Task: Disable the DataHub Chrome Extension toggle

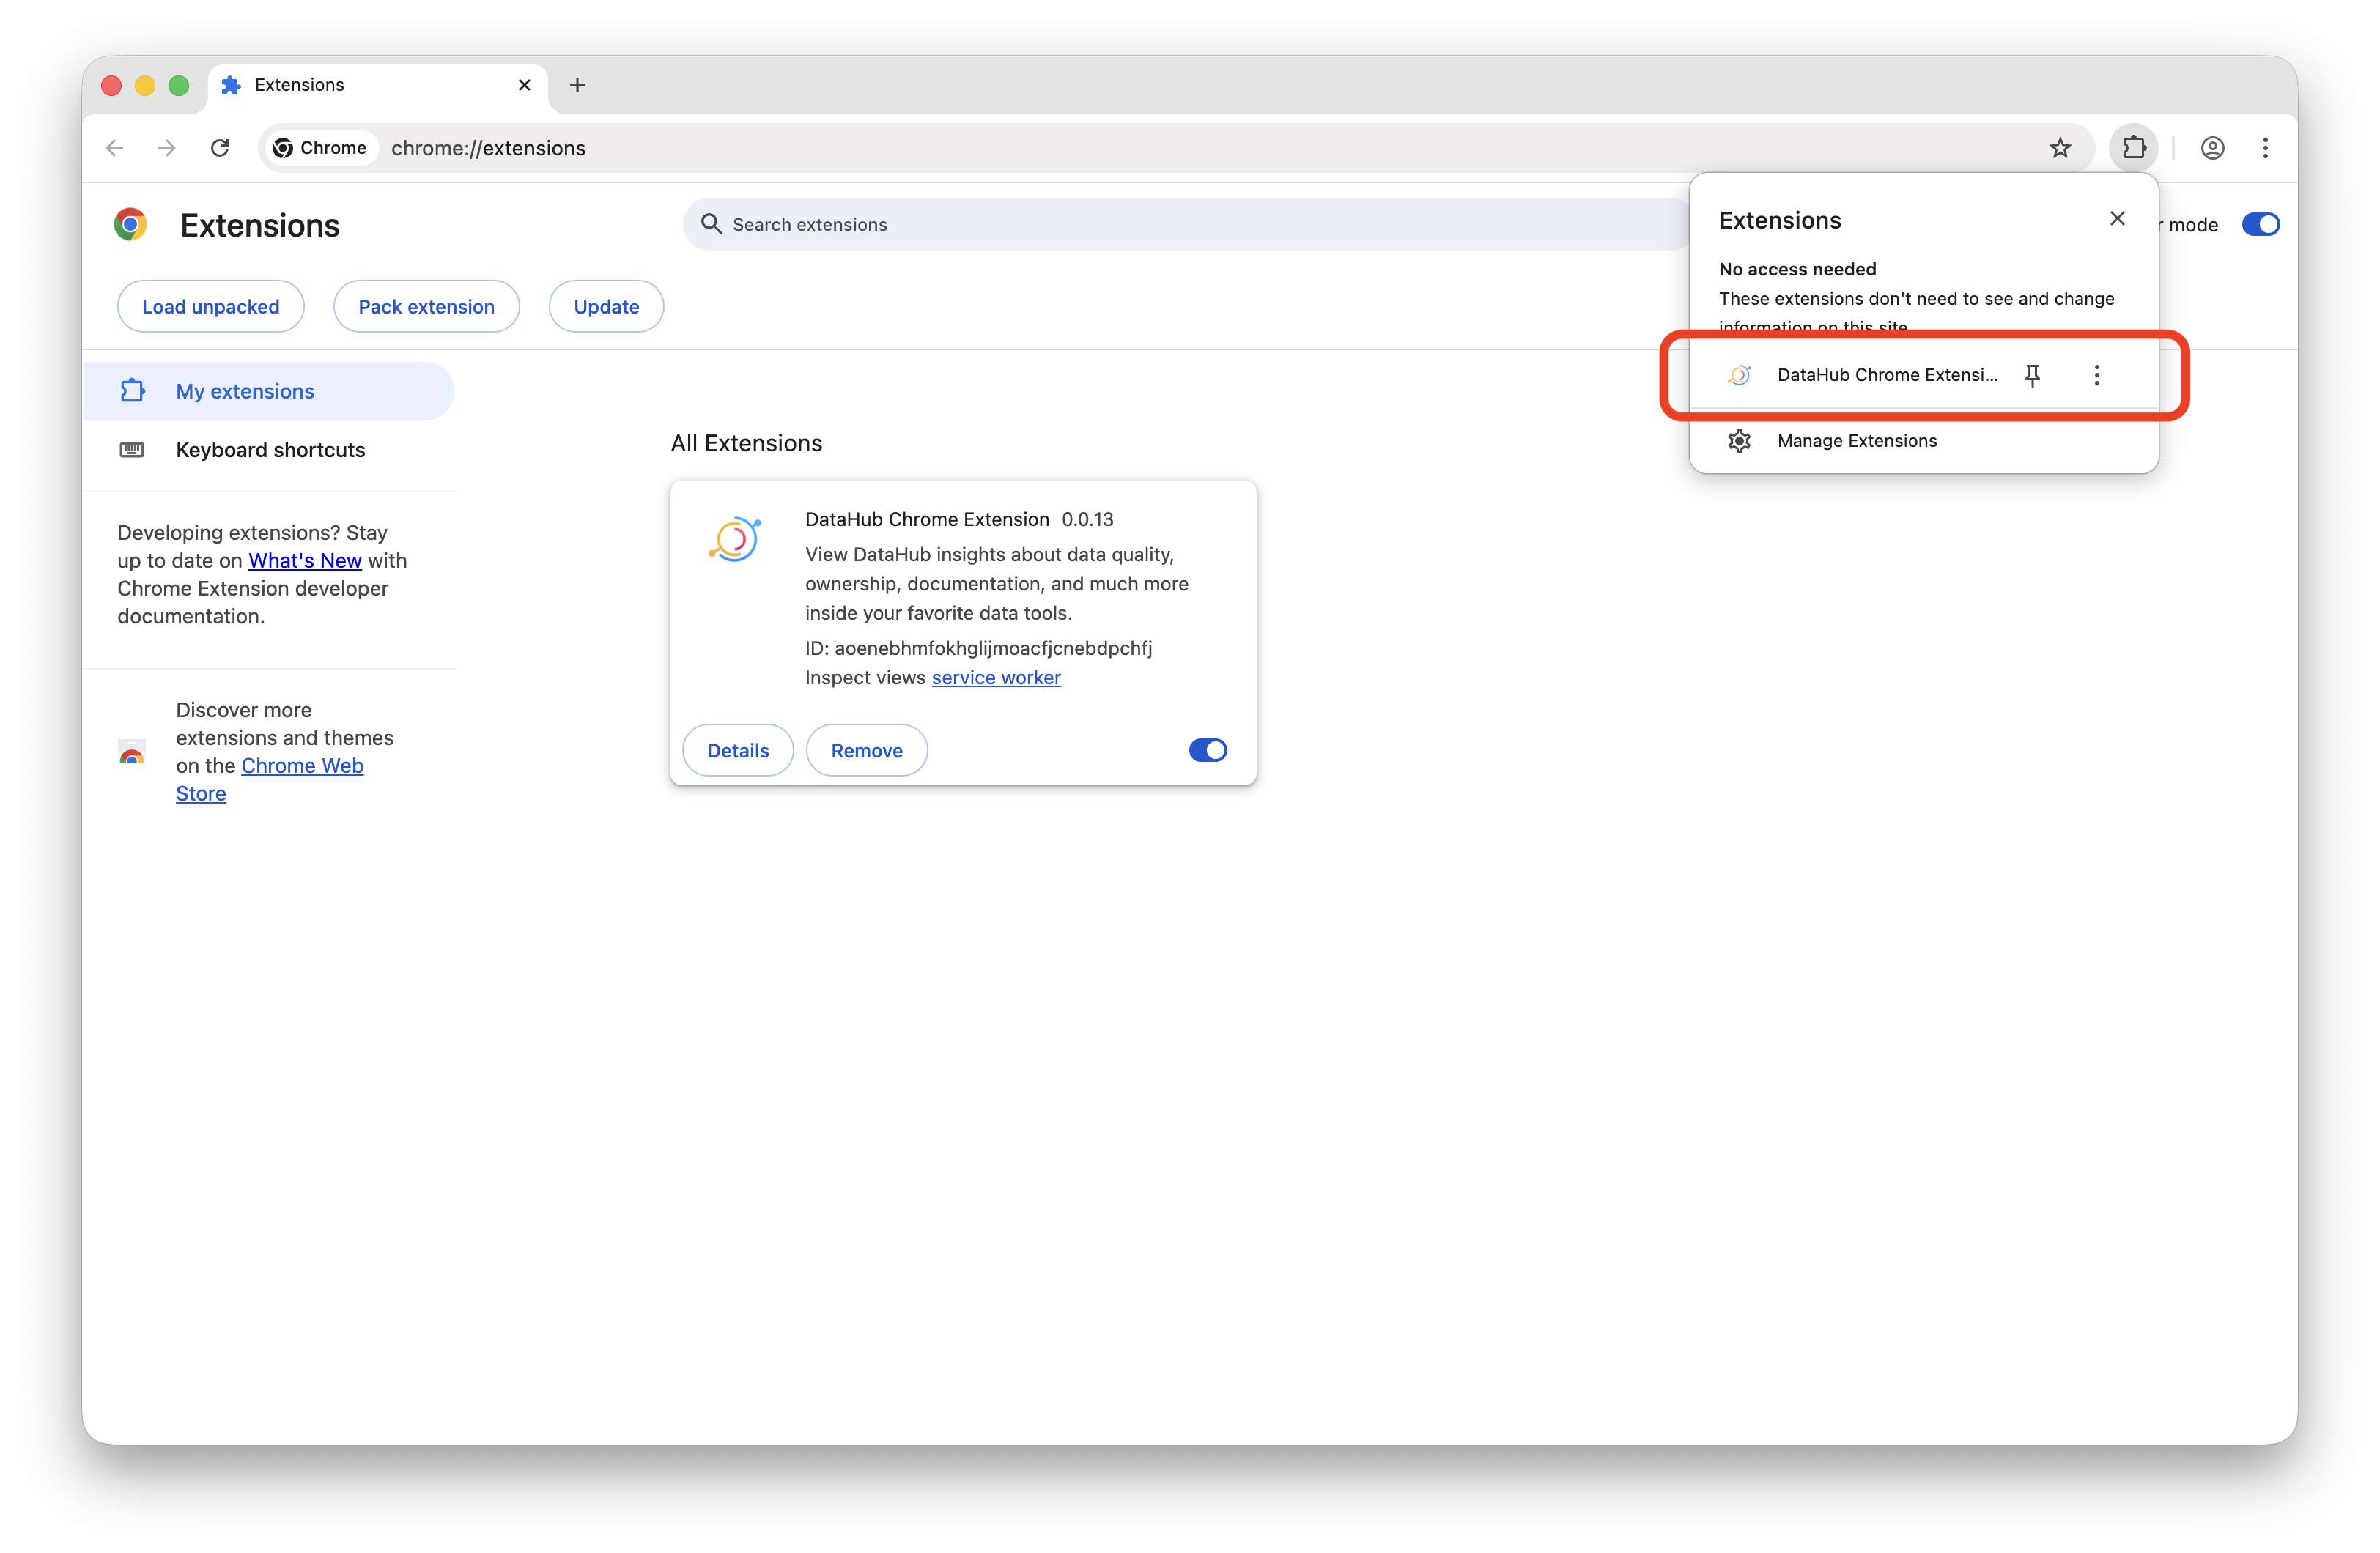Action: pos(1207,750)
